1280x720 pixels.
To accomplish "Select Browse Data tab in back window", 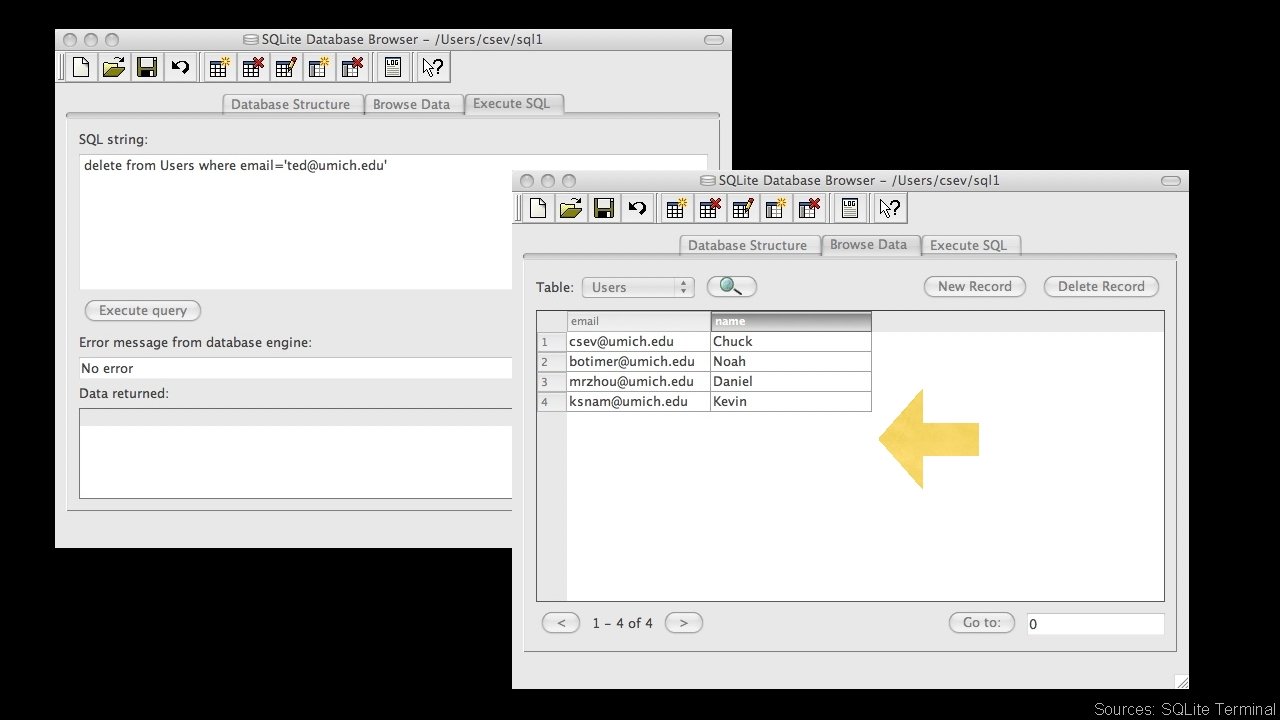I will click(411, 104).
